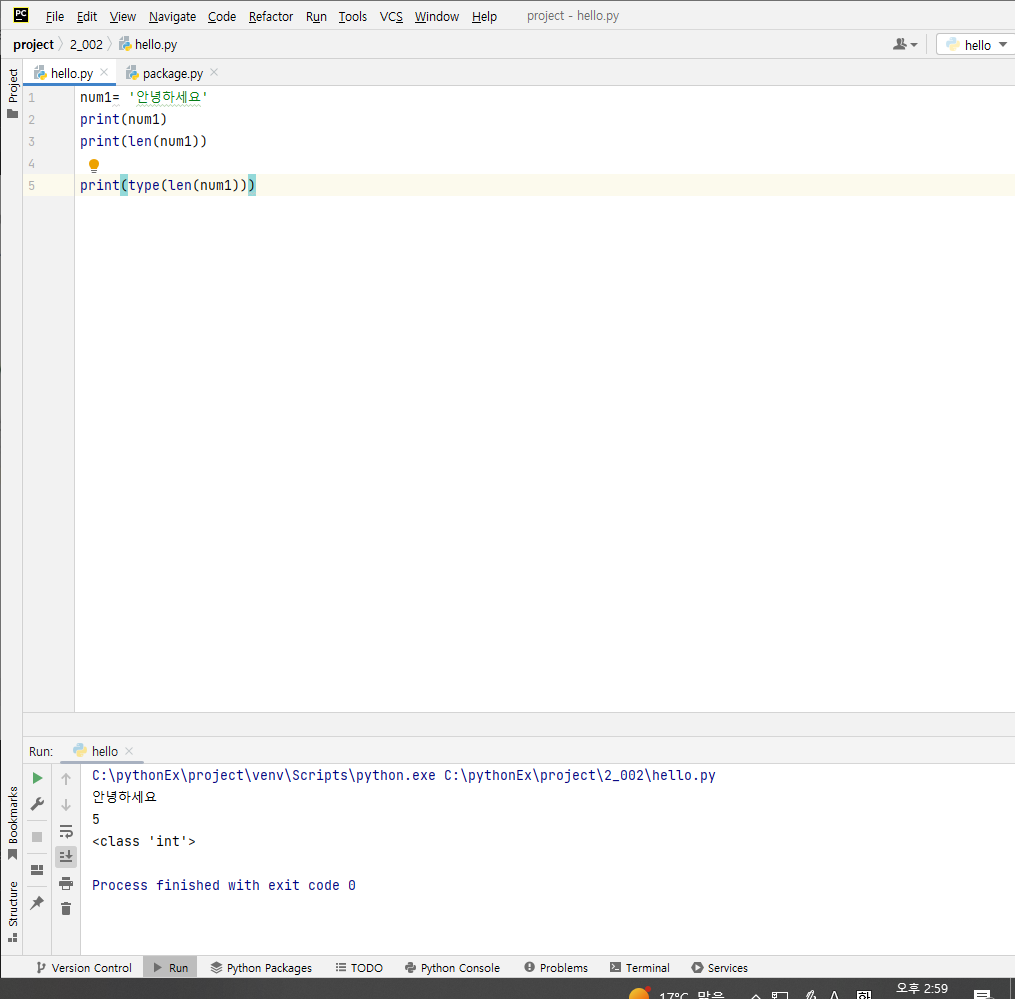
Task: Click the intention lightbulb icon
Action: coord(94,165)
